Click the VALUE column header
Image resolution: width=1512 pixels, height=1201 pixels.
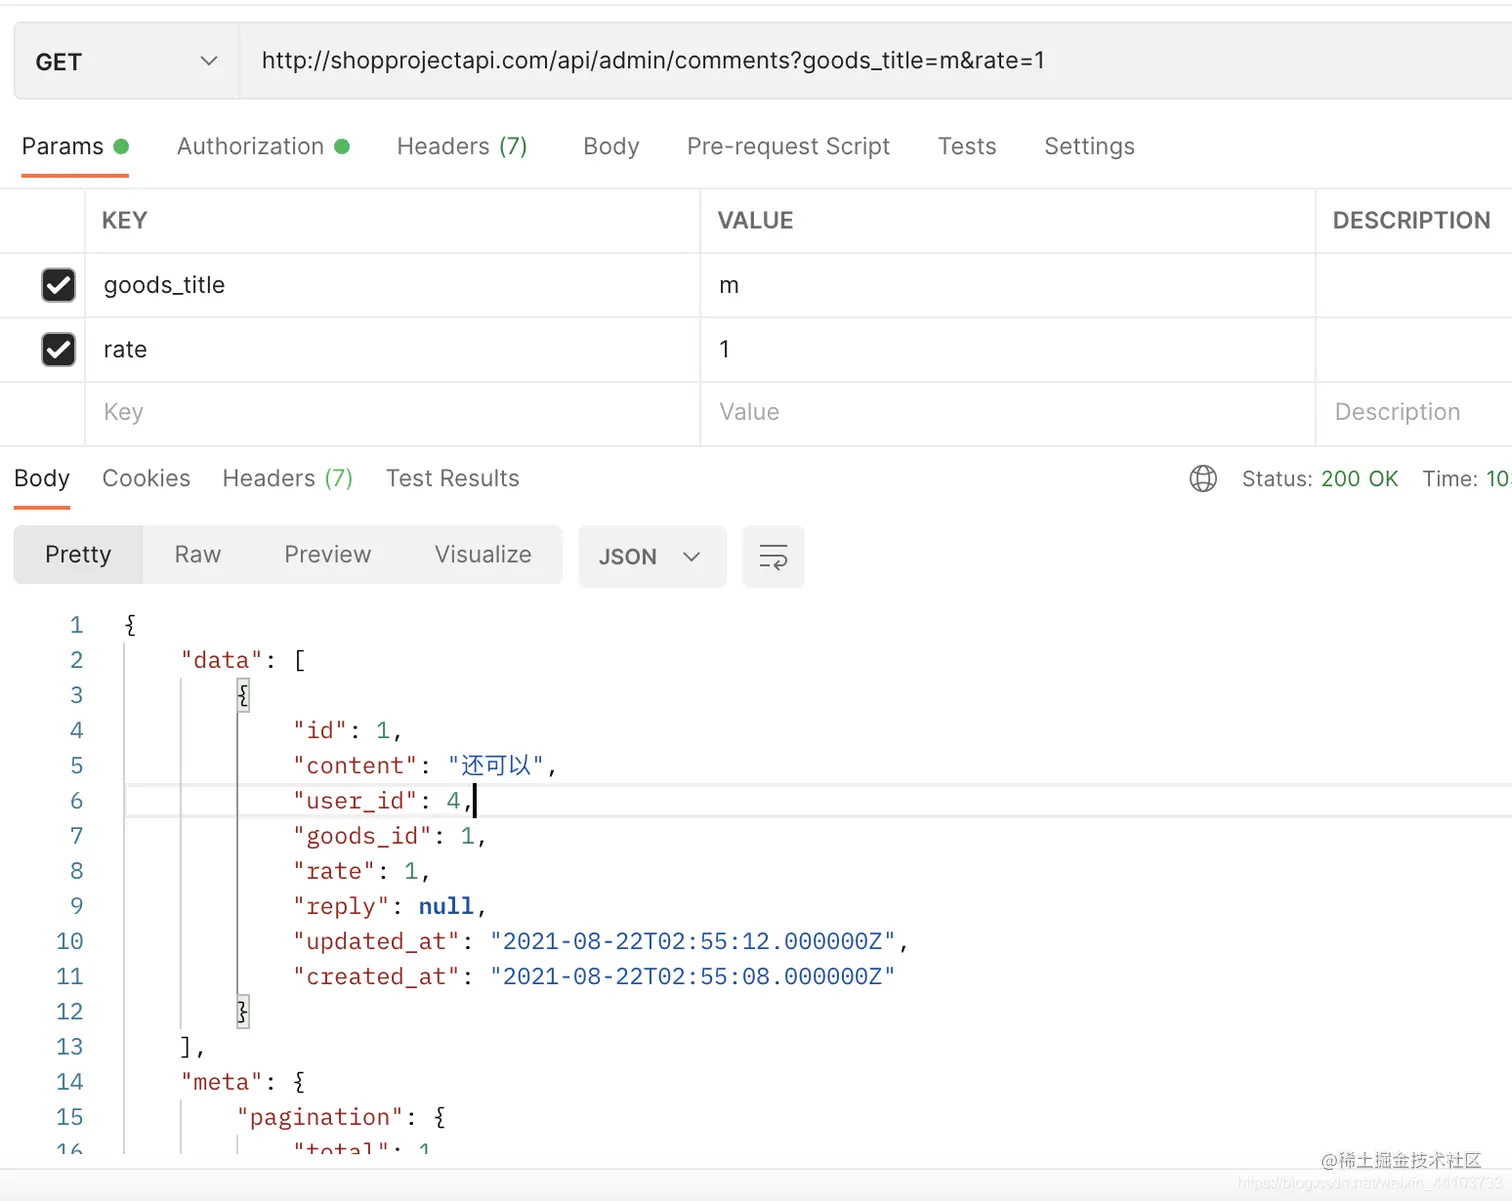(x=756, y=221)
